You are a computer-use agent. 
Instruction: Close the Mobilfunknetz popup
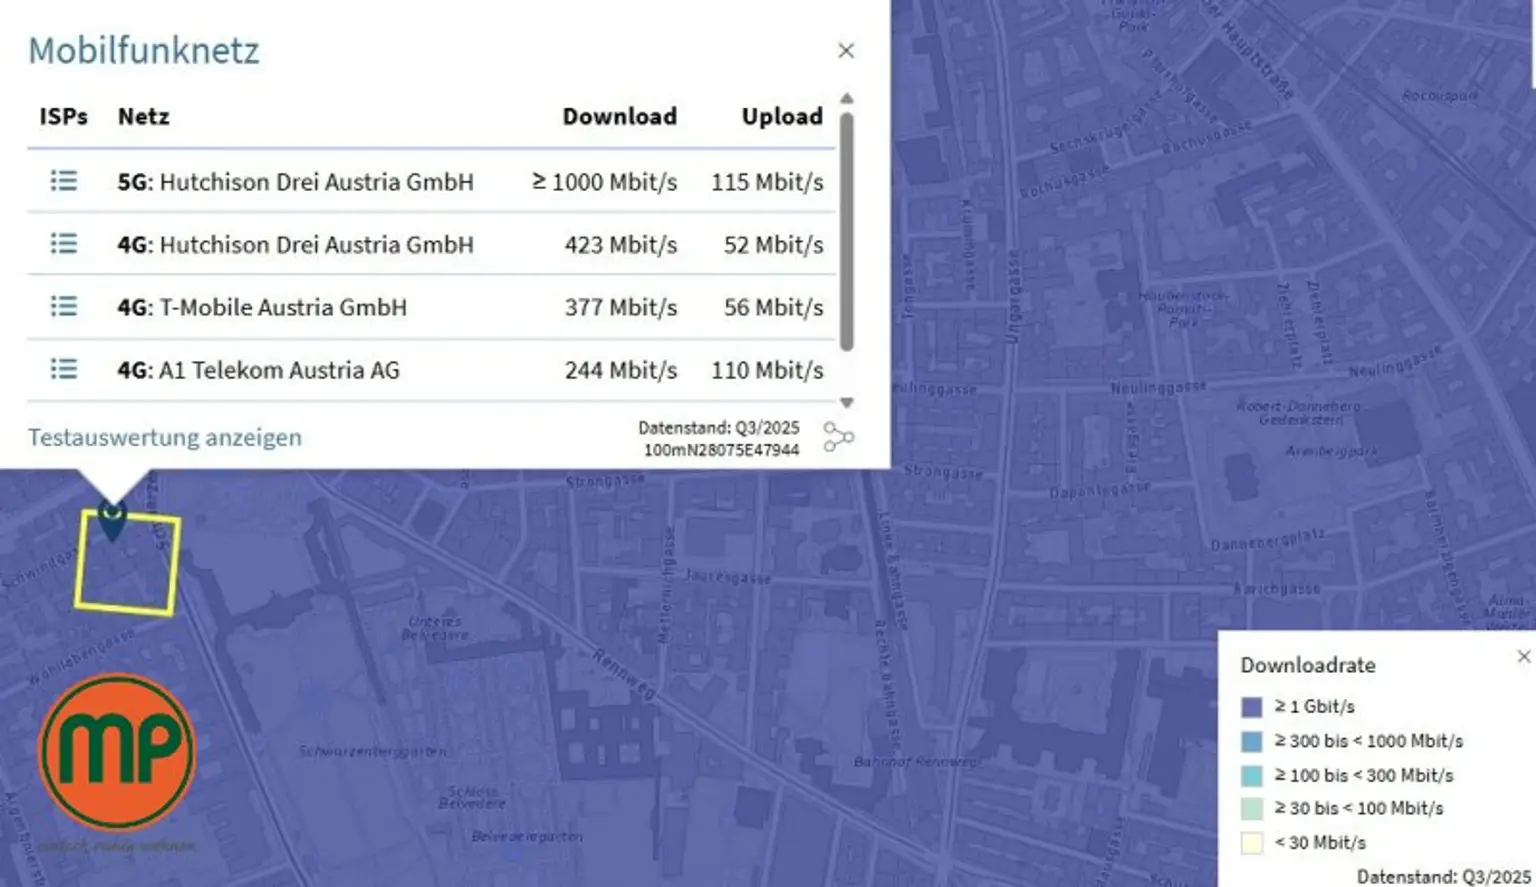coord(846,50)
